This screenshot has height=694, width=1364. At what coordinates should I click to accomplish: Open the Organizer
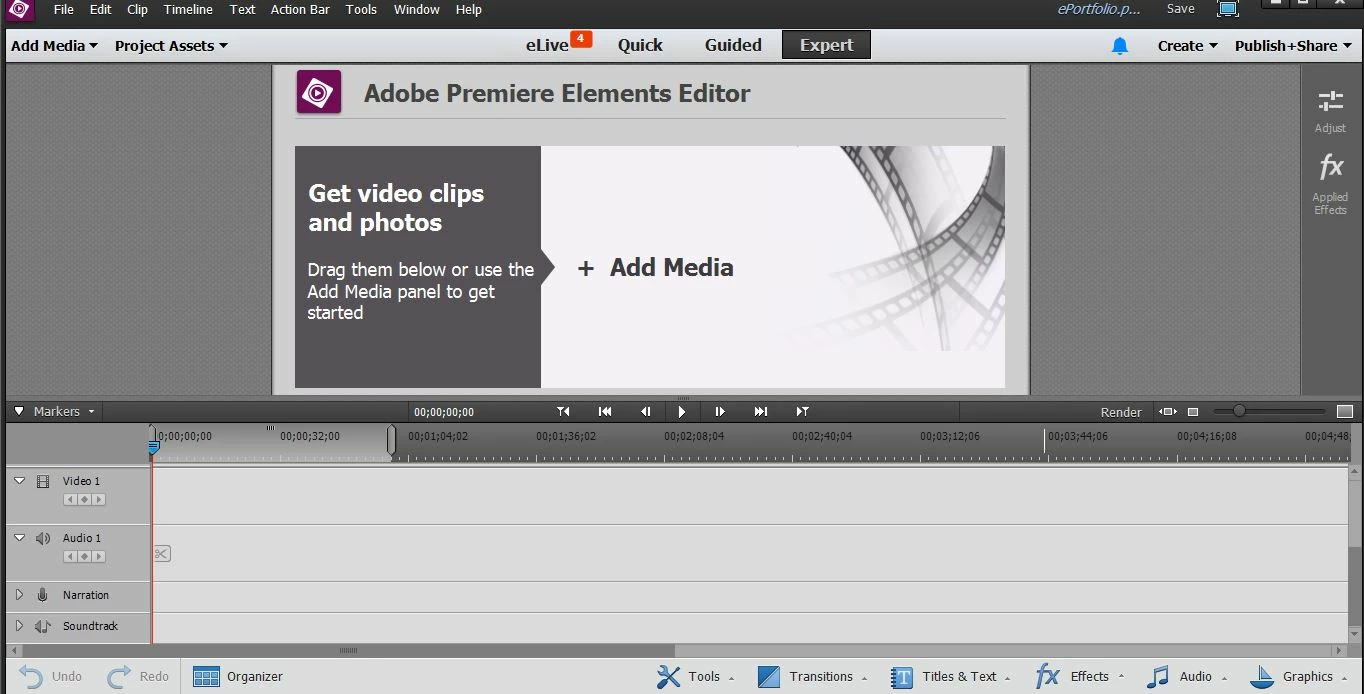pos(238,677)
